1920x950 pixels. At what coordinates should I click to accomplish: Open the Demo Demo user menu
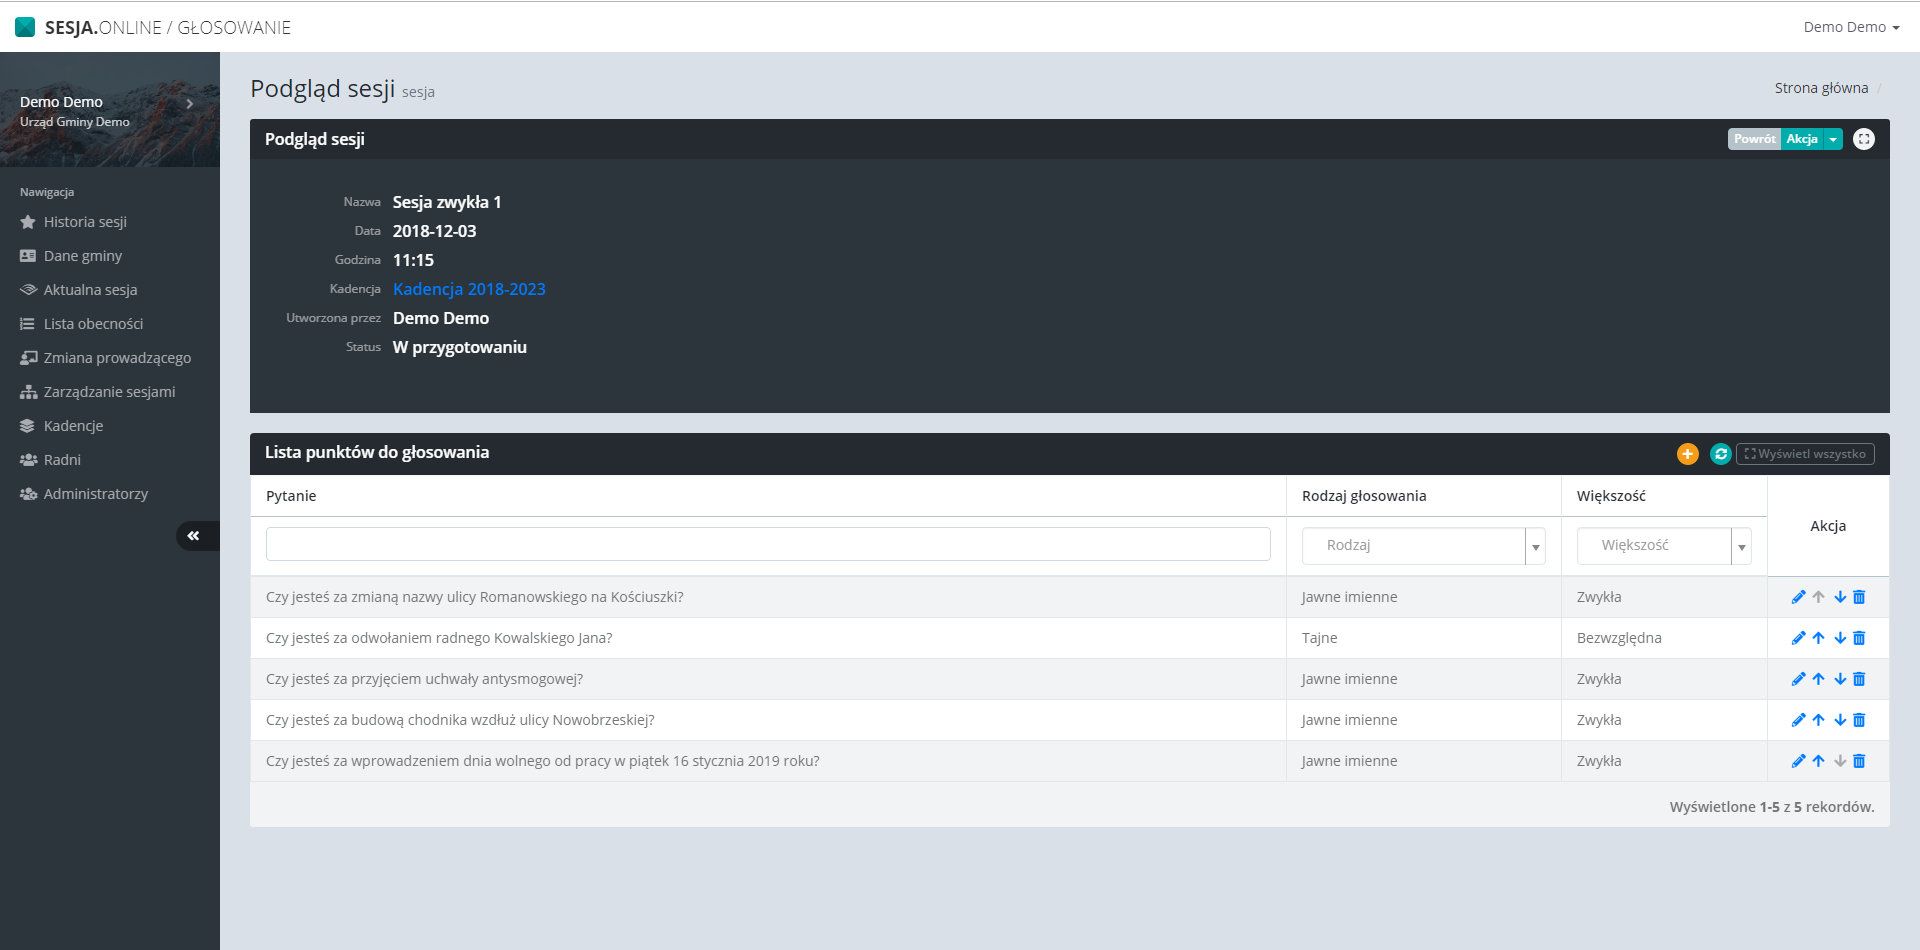click(x=1850, y=27)
